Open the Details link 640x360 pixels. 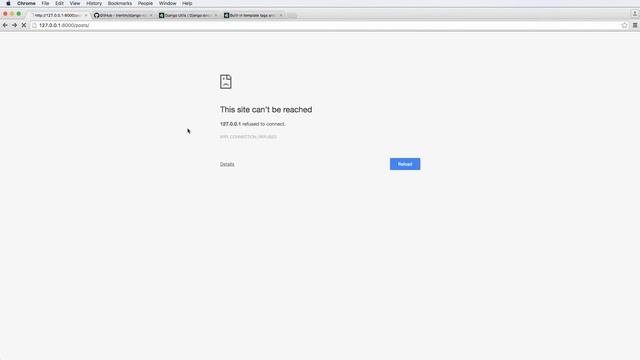(x=227, y=164)
